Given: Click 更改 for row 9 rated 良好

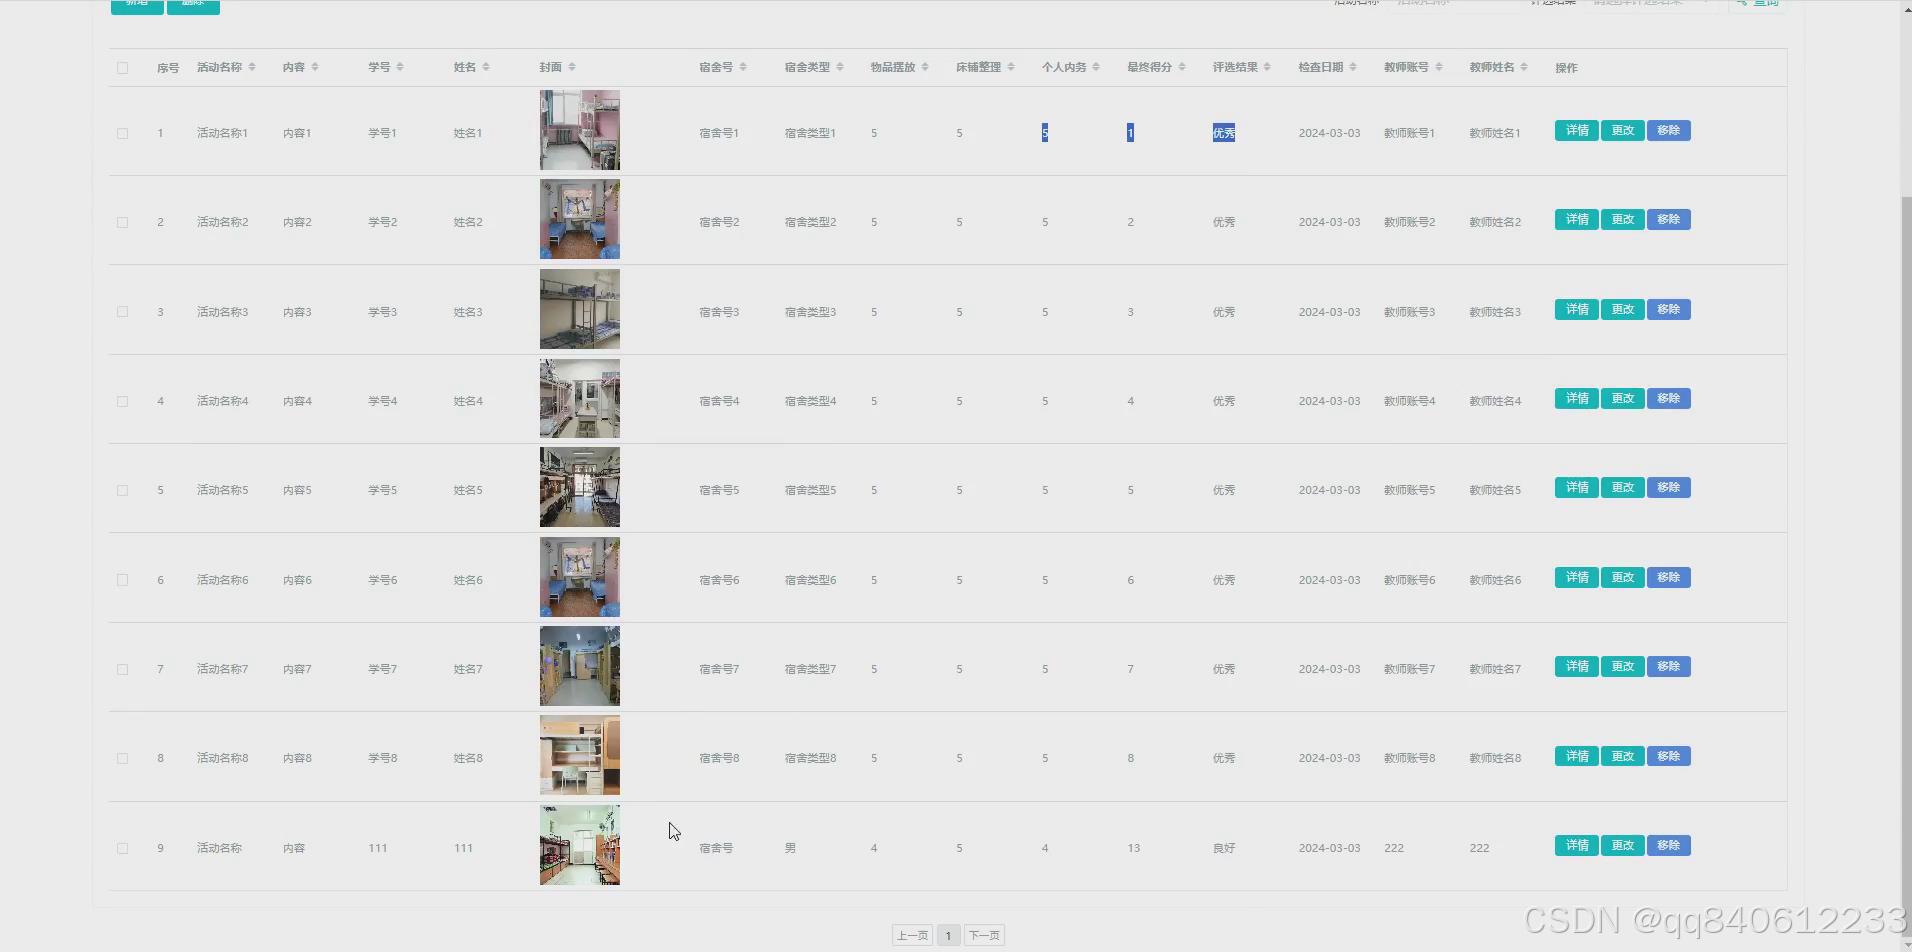Looking at the screenshot, I should point(1622,846).
